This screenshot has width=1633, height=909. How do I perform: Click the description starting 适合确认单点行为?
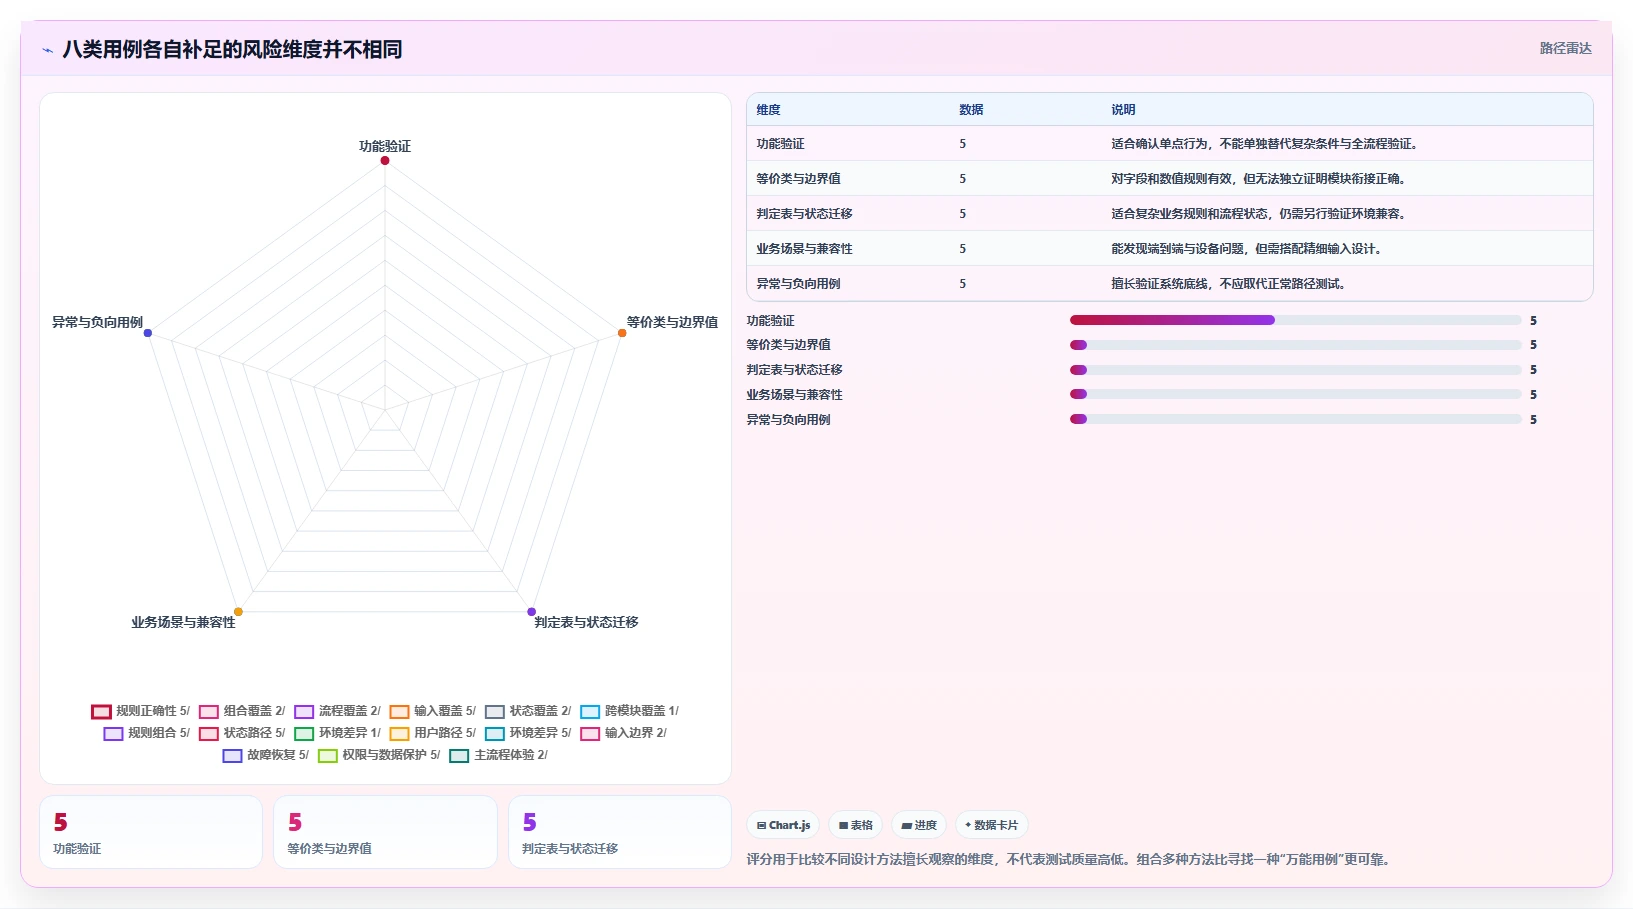pos(1264,144)
